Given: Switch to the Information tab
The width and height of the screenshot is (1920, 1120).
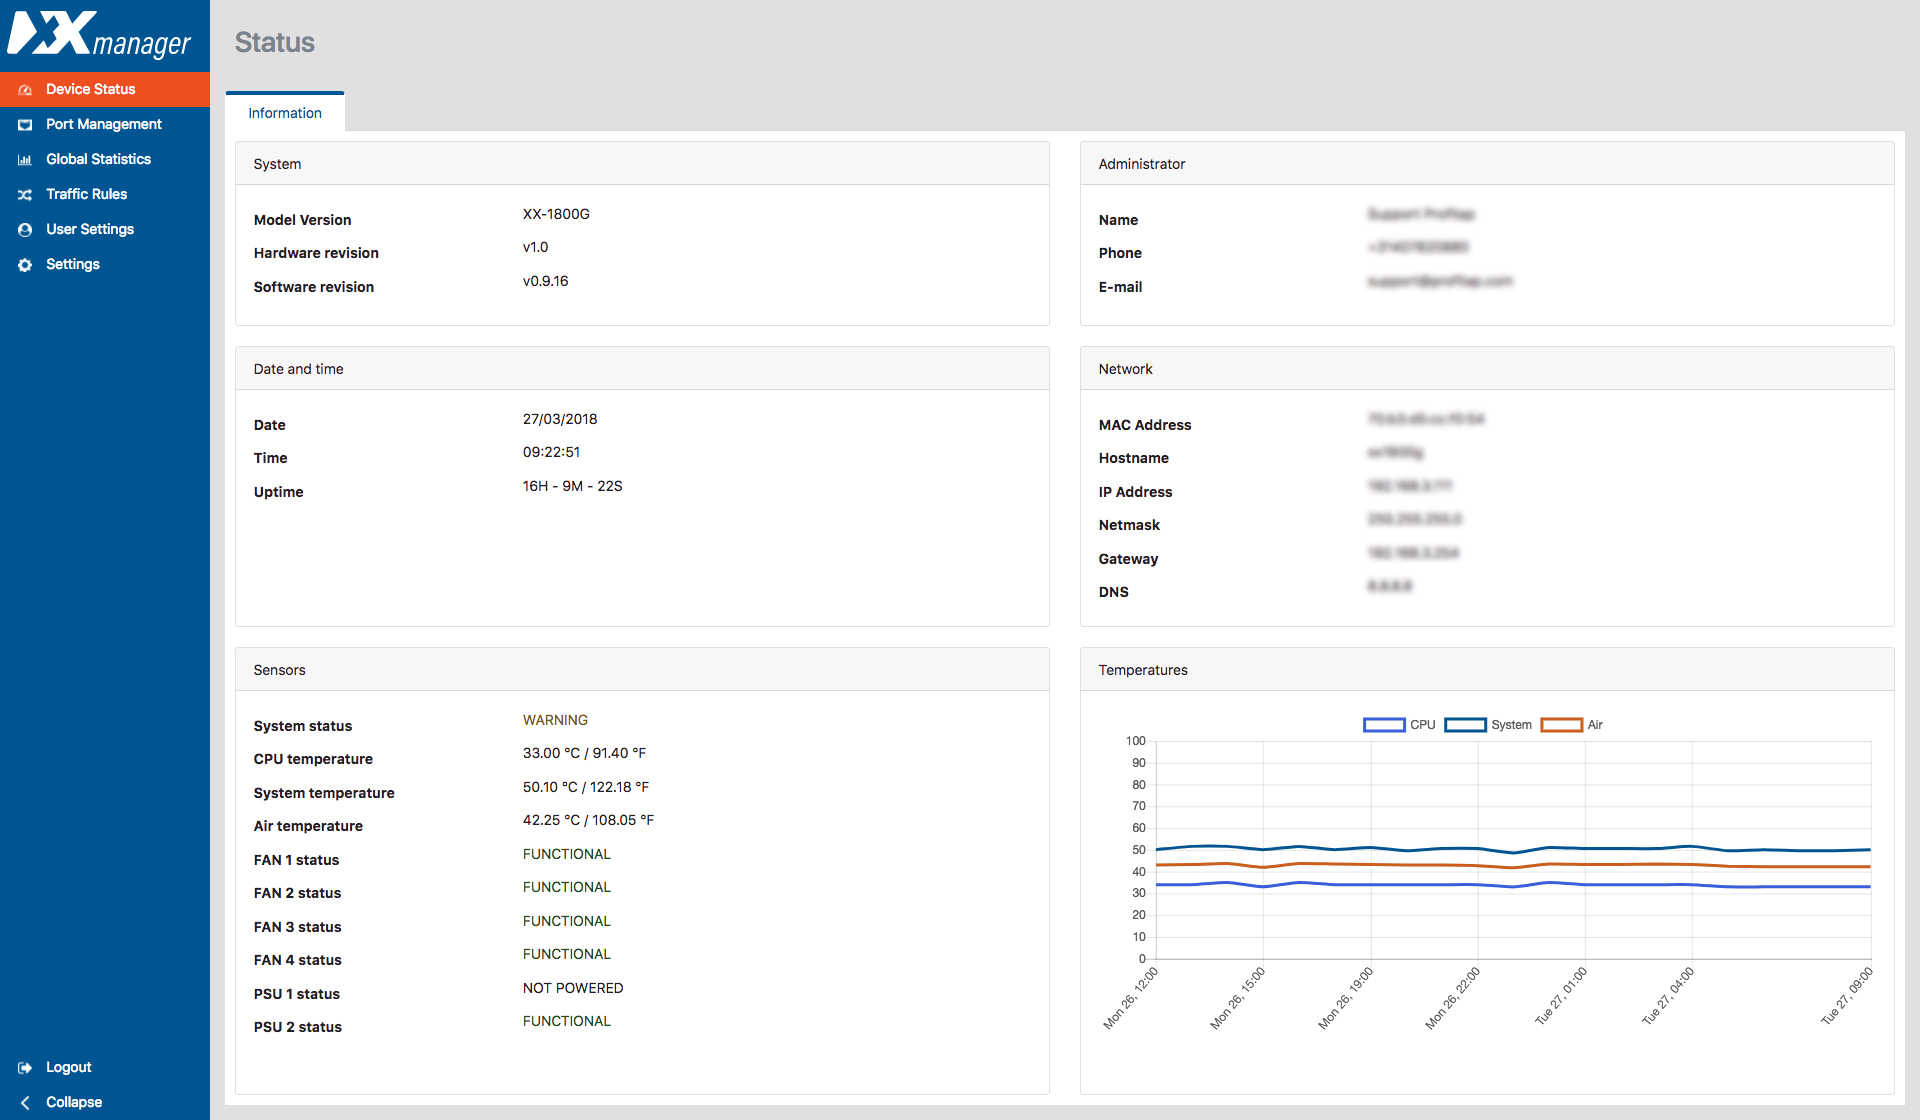Looking at the screenshot, I should click(285, 113).
